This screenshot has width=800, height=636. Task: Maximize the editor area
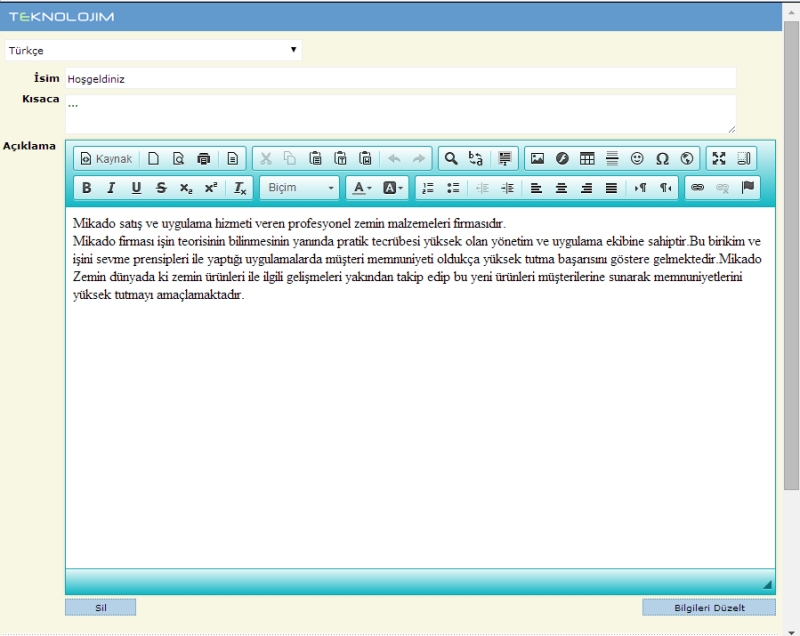[719, 159]
